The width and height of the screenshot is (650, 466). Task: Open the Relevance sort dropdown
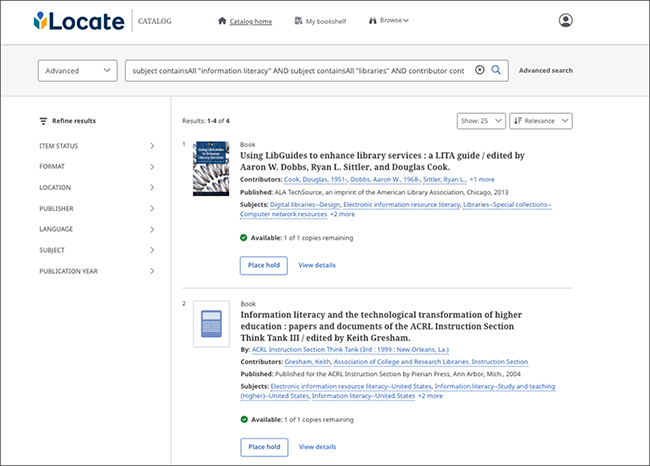(541, 121)
